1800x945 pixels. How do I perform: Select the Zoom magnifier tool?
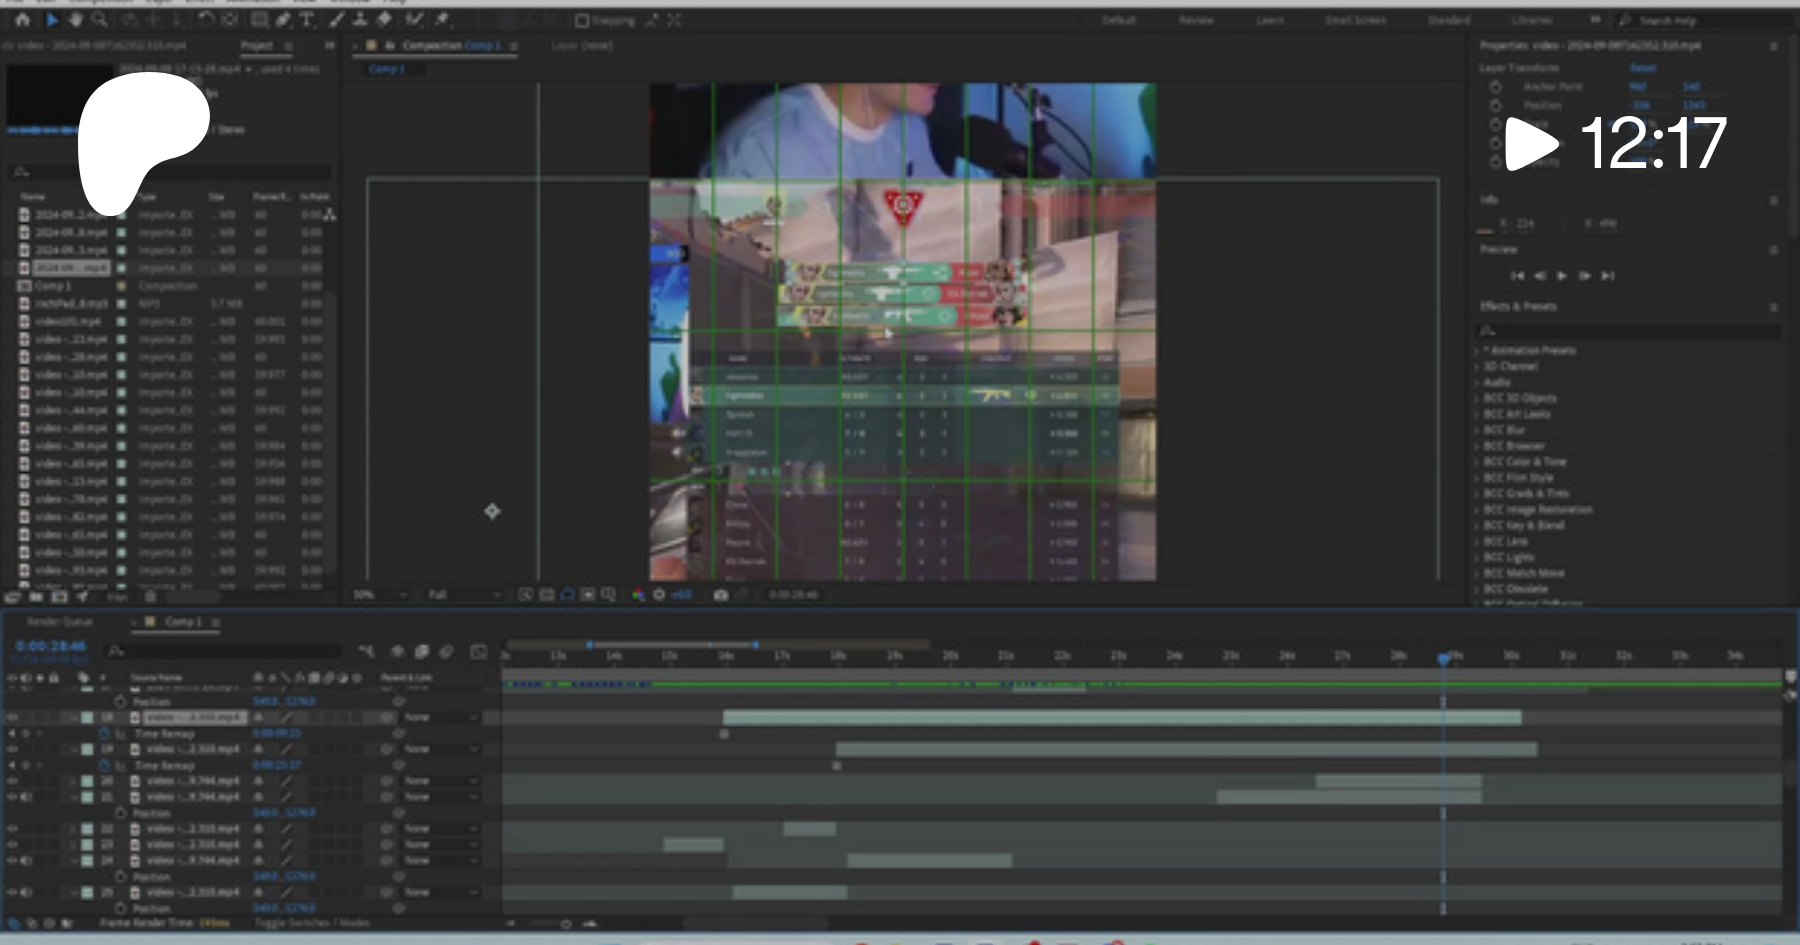click(x=99, y=19)
